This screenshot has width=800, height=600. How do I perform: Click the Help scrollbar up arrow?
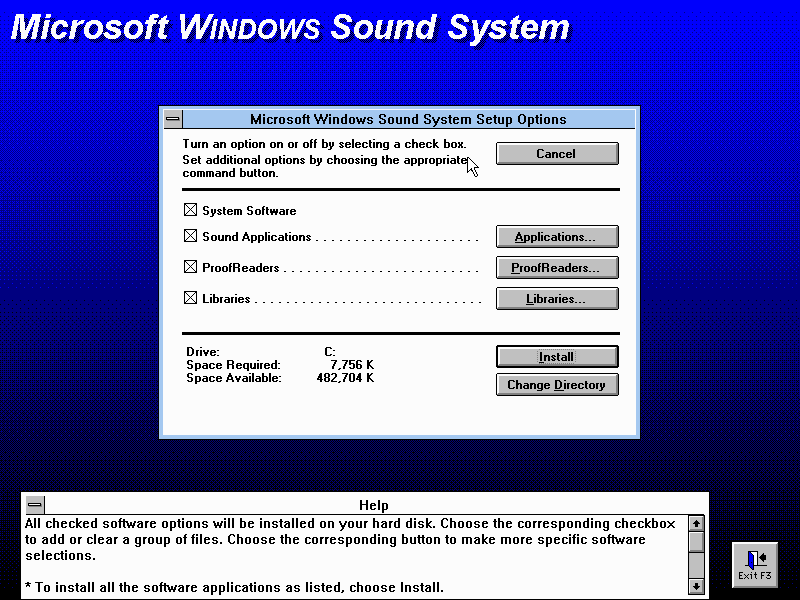pyautogui.click(x=697, y=524)
